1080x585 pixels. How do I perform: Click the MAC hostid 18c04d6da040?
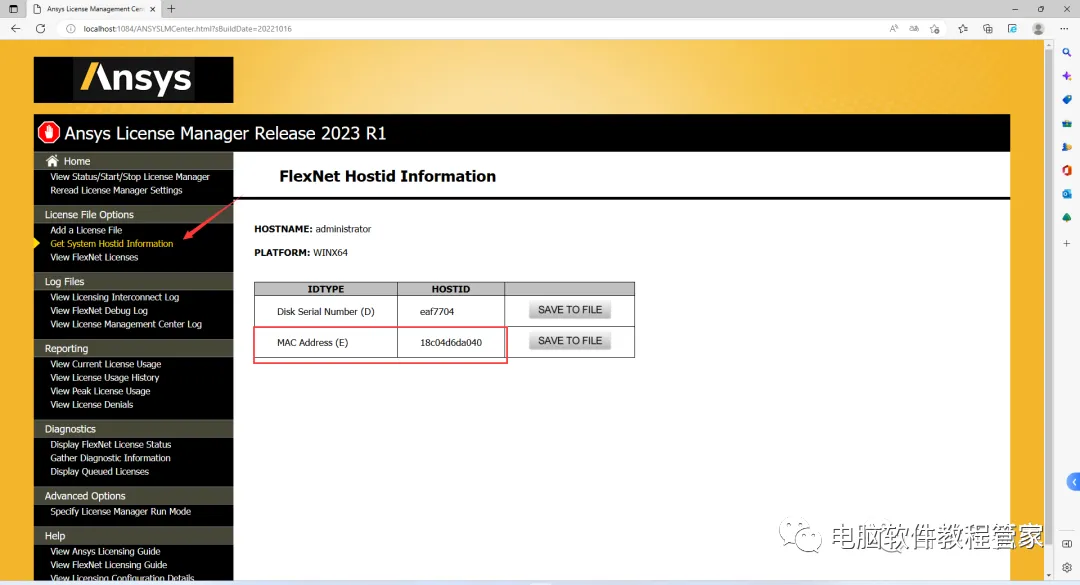click(450, 342)
